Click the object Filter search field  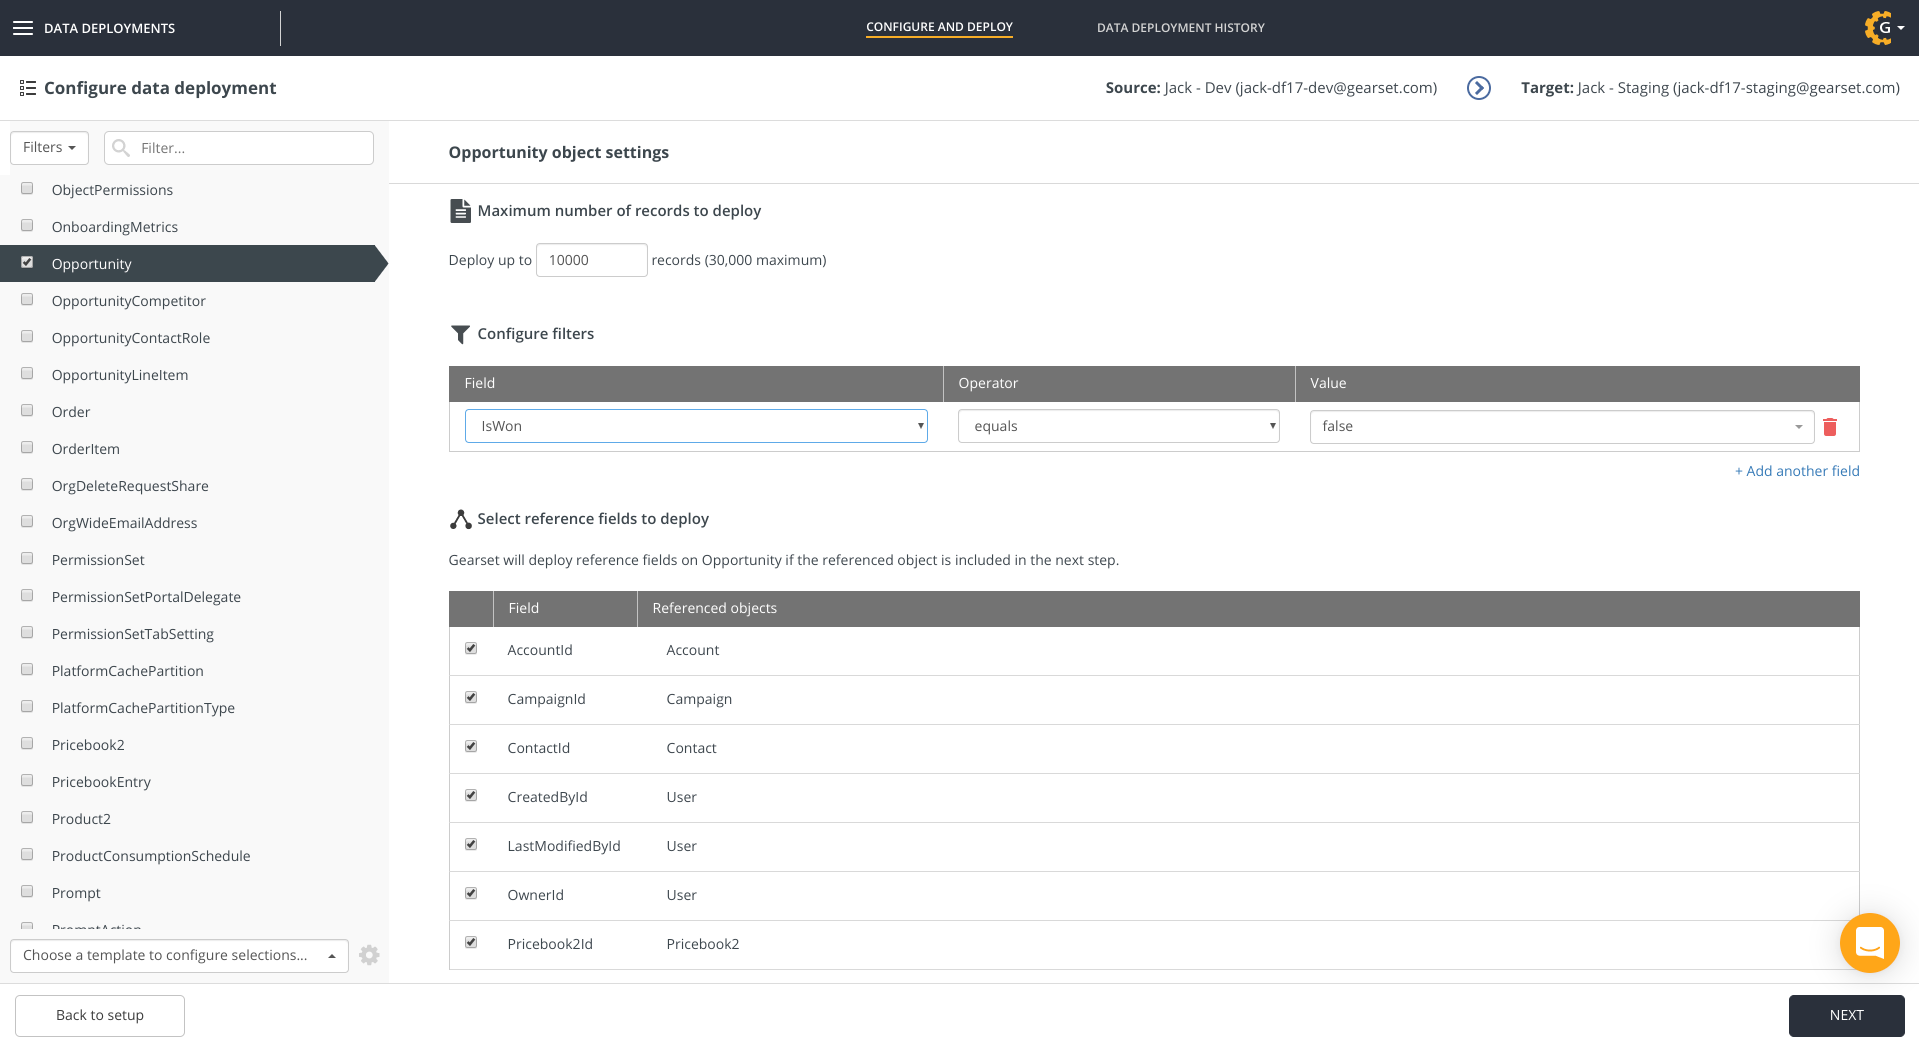click(239, 148)
